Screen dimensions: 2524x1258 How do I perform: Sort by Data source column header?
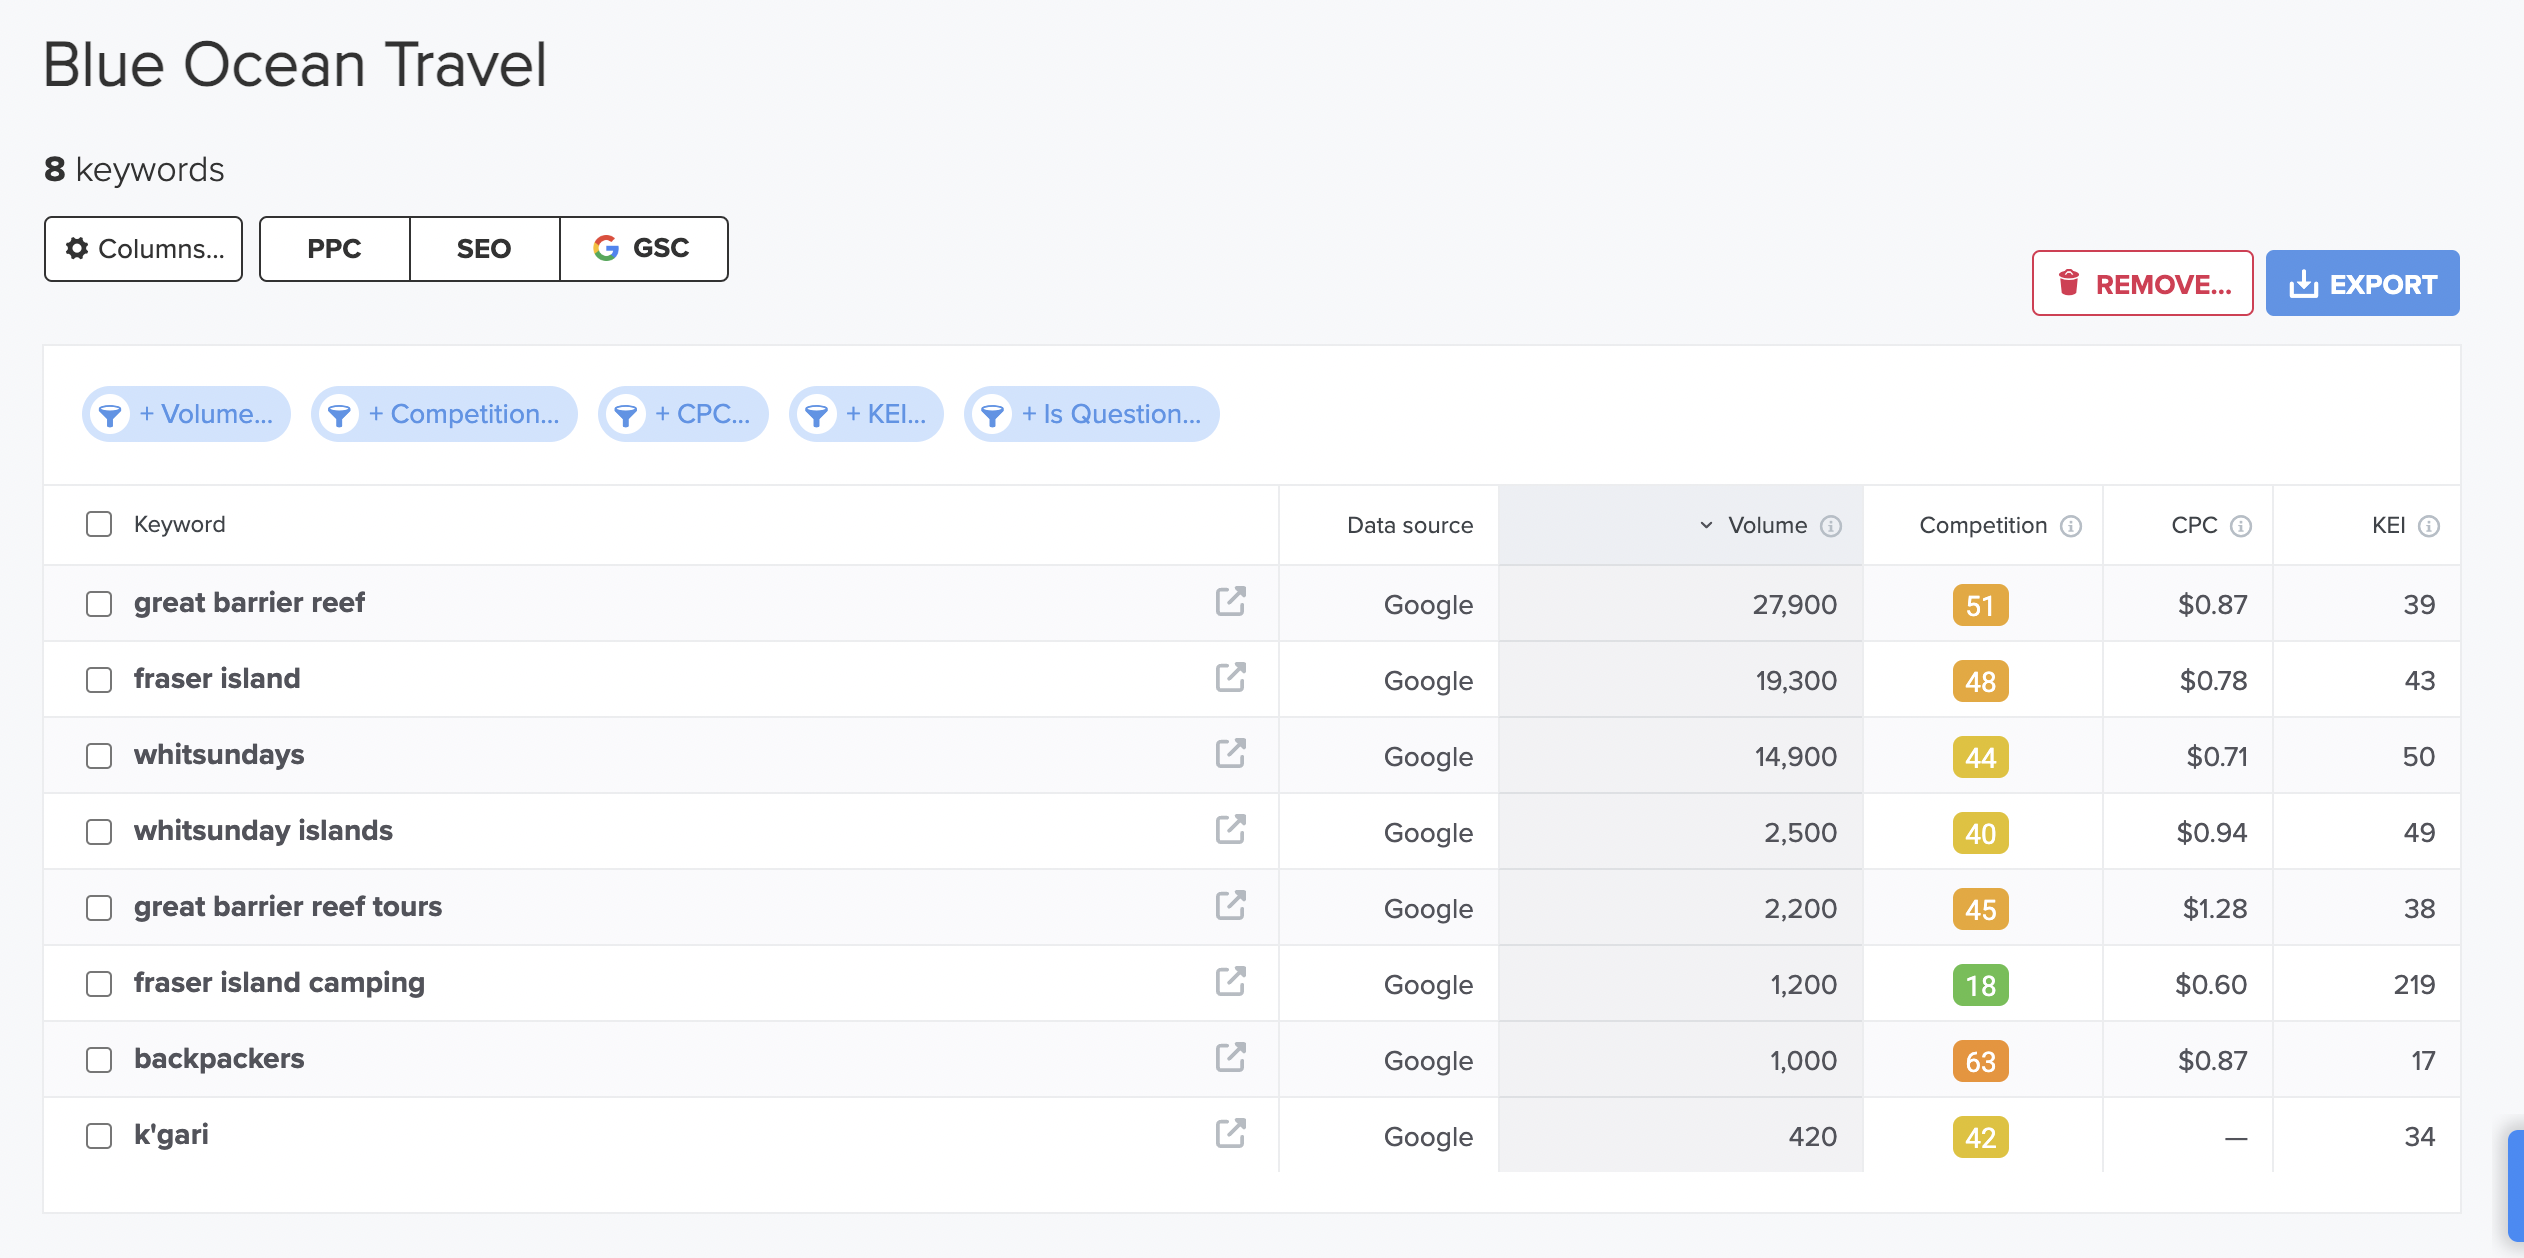(1410, 525)
